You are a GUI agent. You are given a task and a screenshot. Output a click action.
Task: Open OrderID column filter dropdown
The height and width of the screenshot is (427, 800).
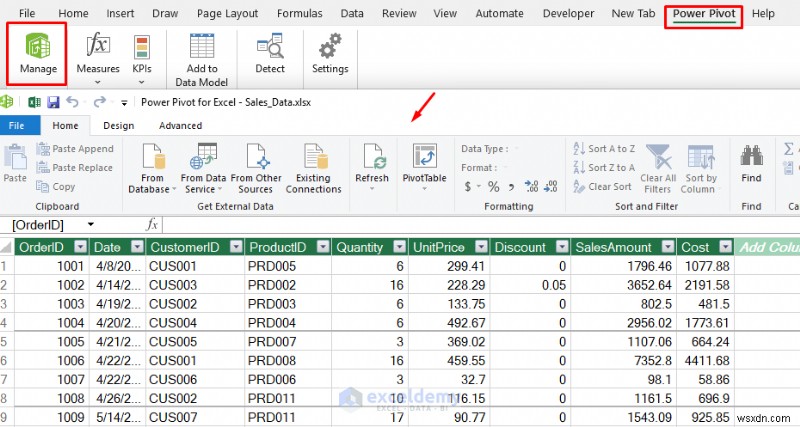click(x=81, y=247)
